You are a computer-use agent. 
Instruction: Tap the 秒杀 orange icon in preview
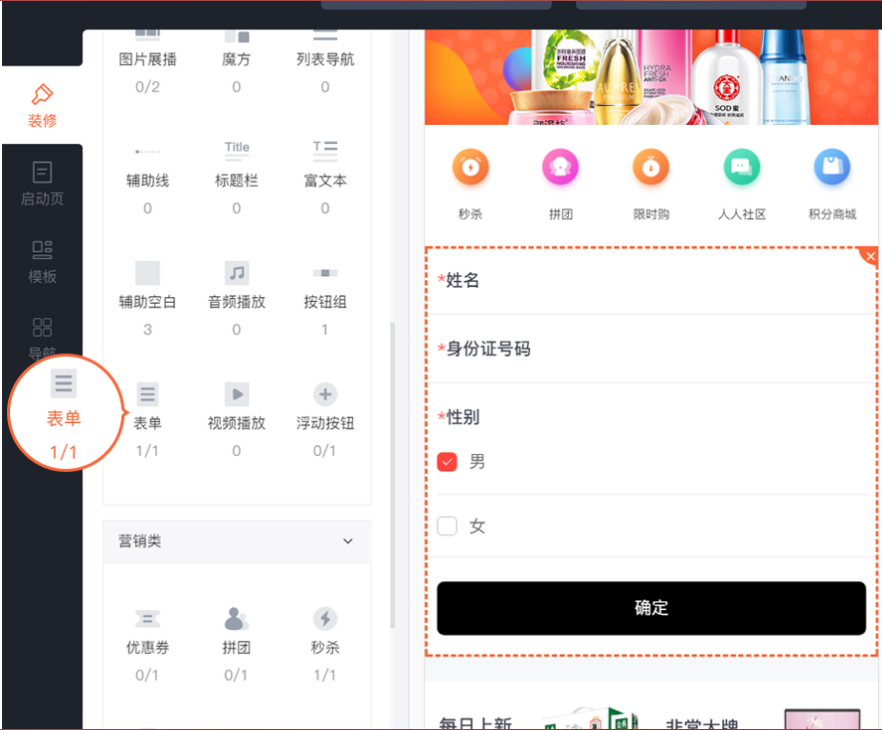point(470,167)
